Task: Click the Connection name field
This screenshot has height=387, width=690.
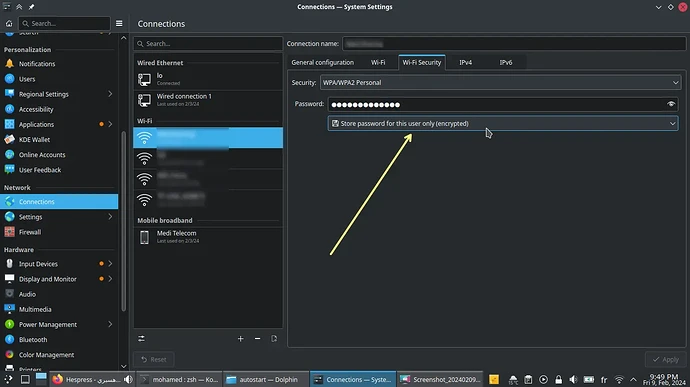Action: pos(514,44)
